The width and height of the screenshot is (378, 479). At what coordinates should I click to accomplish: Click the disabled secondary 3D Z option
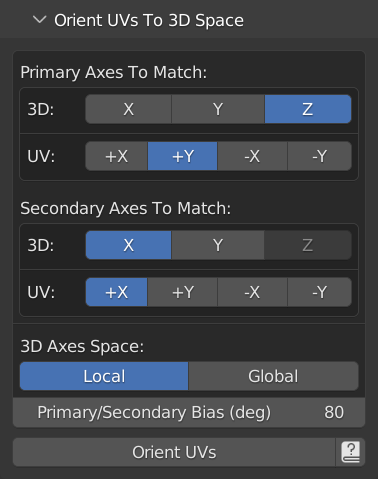click(x=308, y=245)
